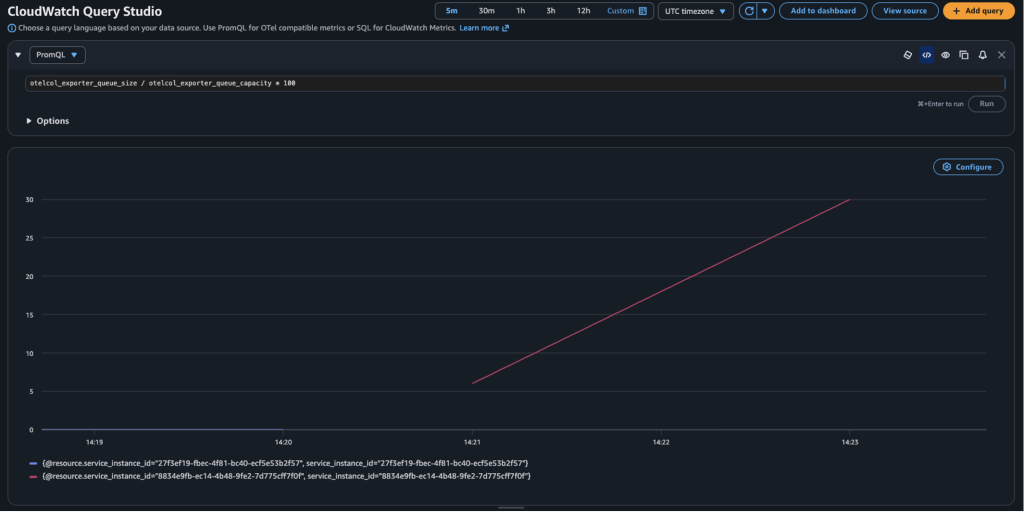Image resolution: width=1024 pixels, height=512 pixels.
Task: Open the UTC timezone dropdown
Action: point(696,11)
